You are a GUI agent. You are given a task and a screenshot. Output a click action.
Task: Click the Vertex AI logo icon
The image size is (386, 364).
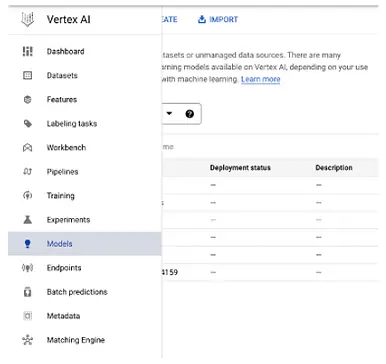(x=27, y=19)
